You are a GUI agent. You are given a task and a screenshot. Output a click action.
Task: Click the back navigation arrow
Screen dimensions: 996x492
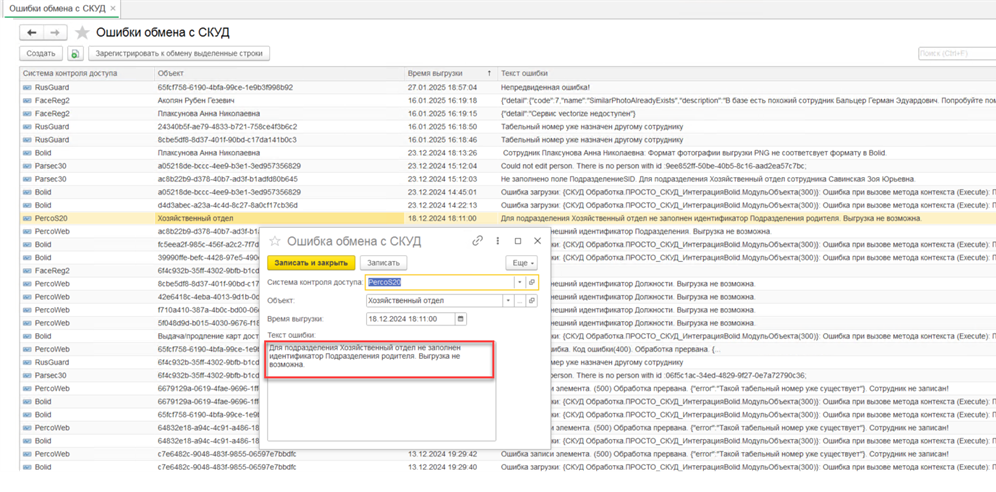[x=33, y=32]
